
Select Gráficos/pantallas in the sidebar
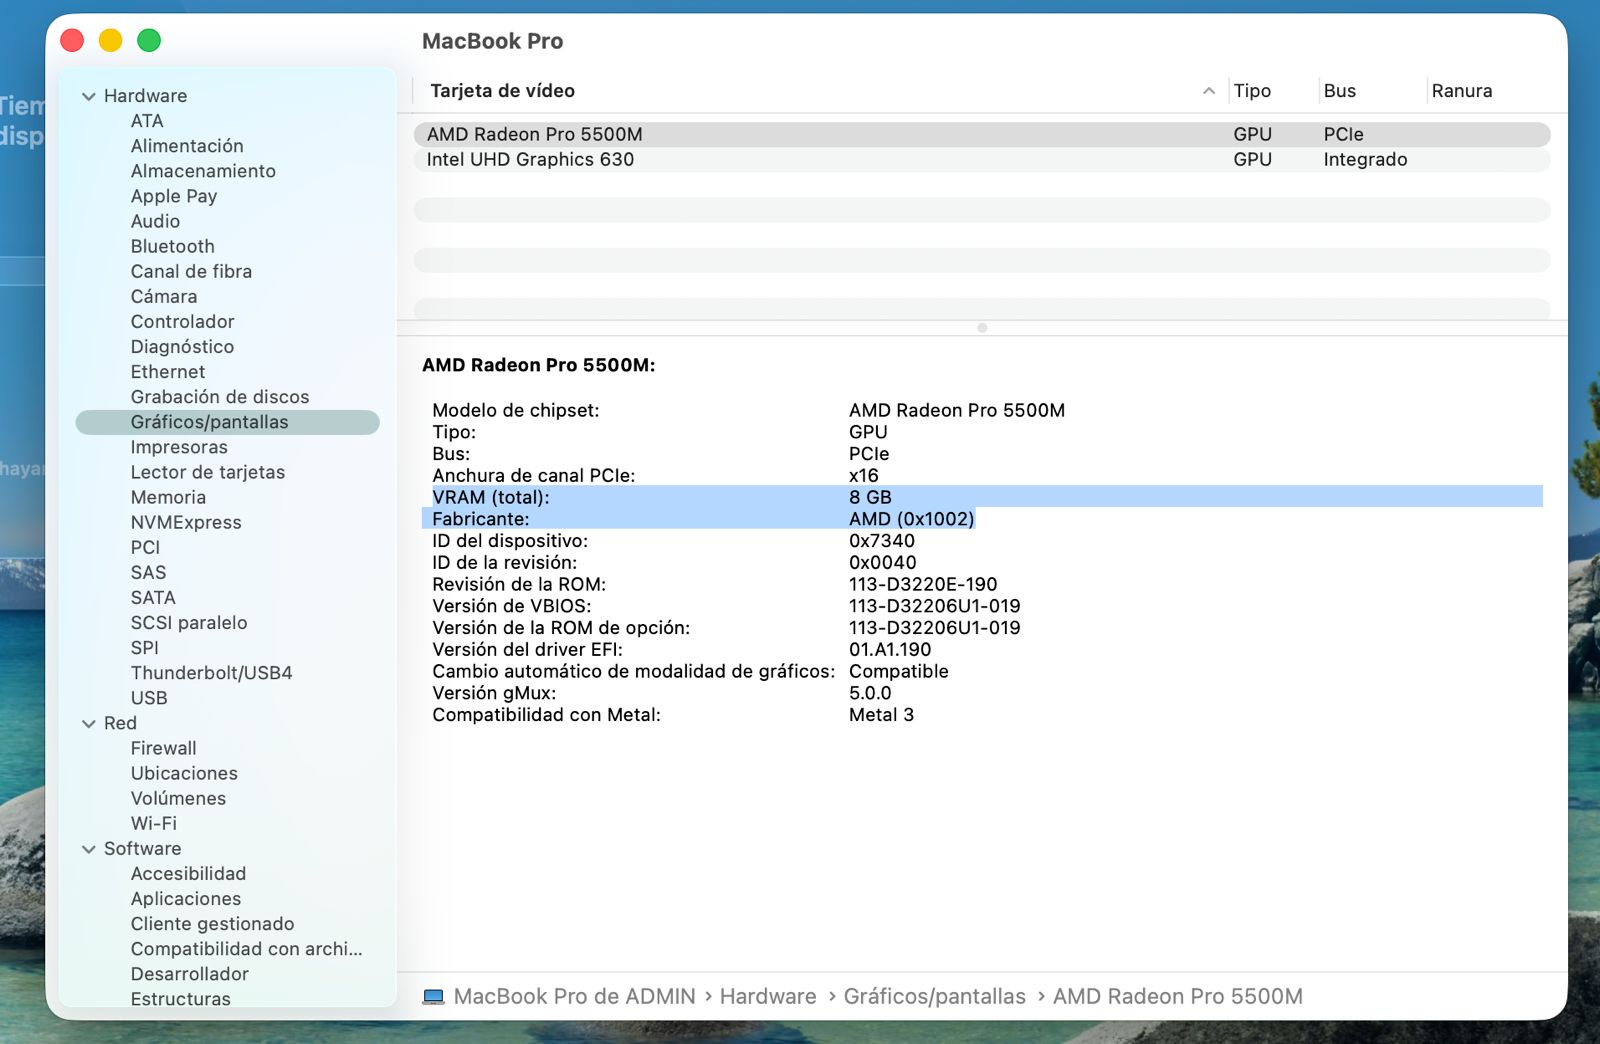click(228, 422)
